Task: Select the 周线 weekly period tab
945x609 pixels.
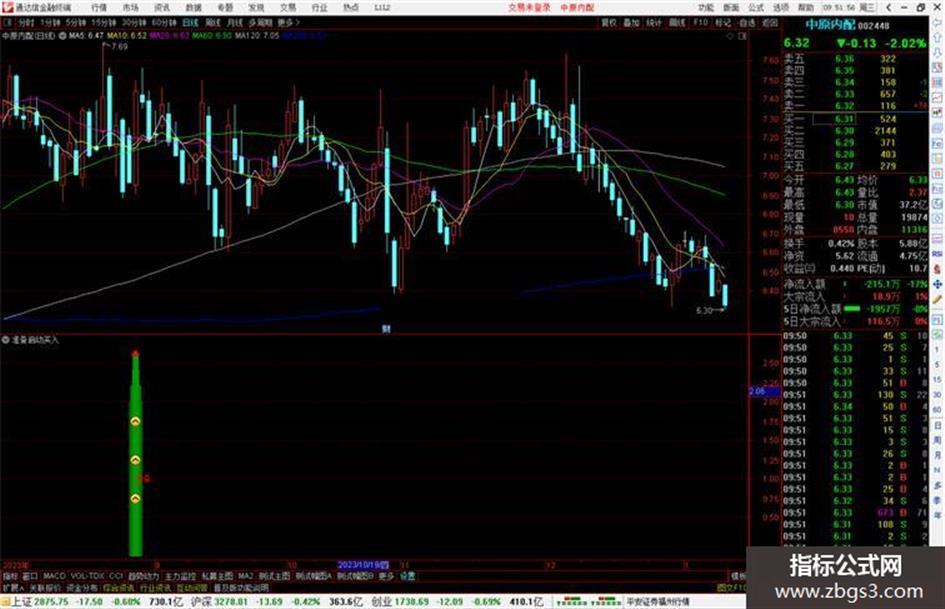Action: [213, 22]
